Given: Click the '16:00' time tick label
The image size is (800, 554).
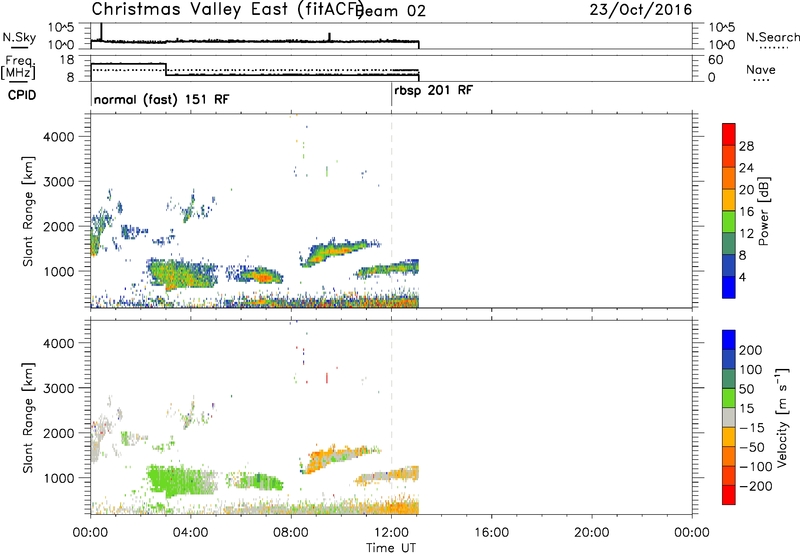Looking at the screenshot, I should point(491,533).
